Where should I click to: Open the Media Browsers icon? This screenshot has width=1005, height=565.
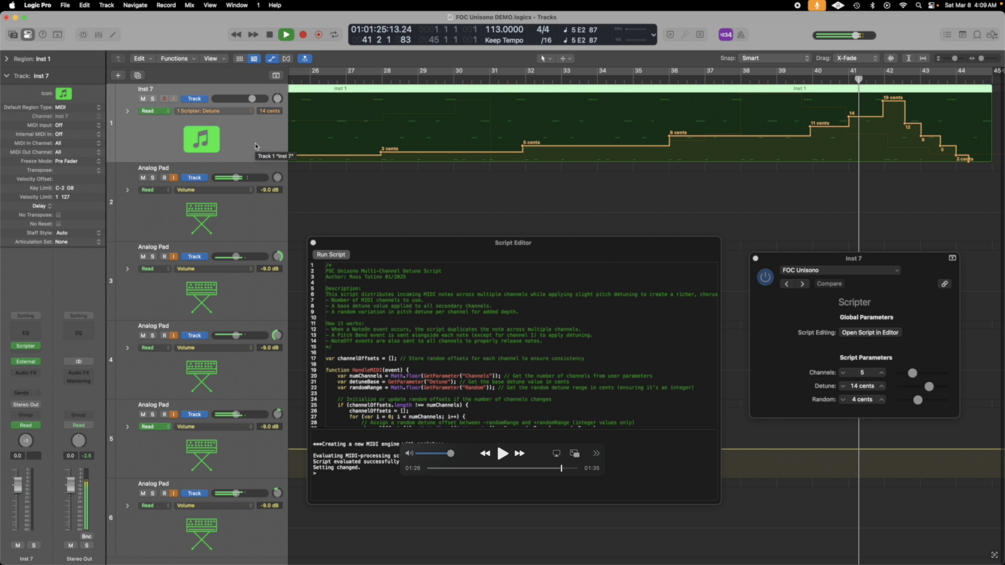992,35
